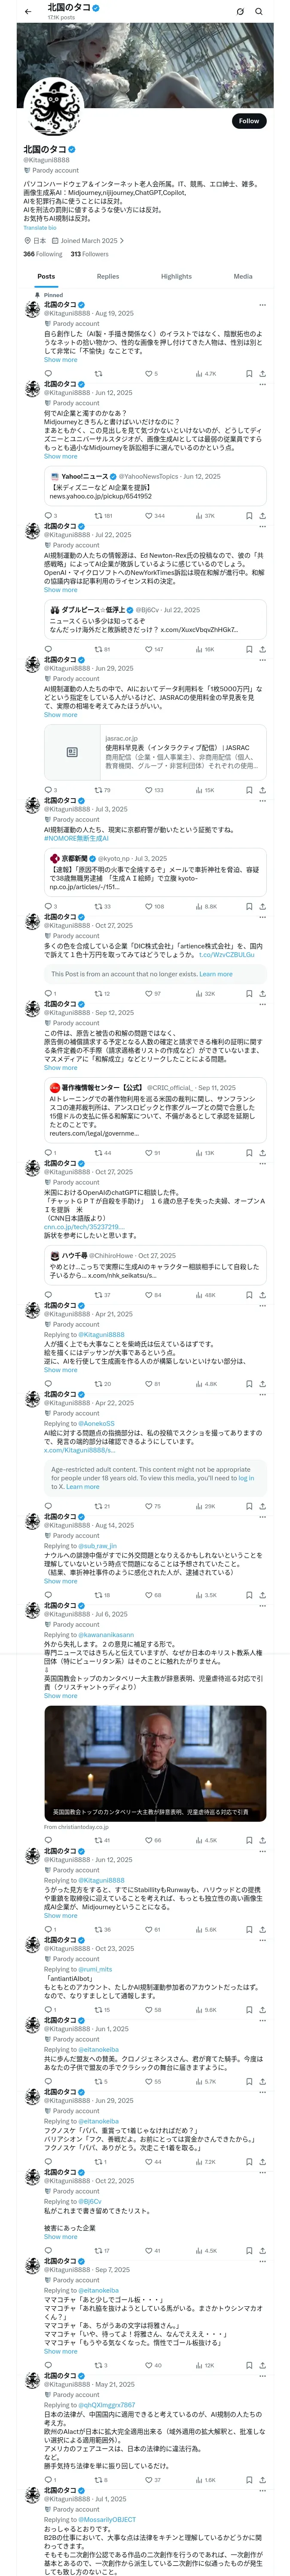Open the search magnifier icon in header
This screenshot has height=2576, width=290.
259,11
